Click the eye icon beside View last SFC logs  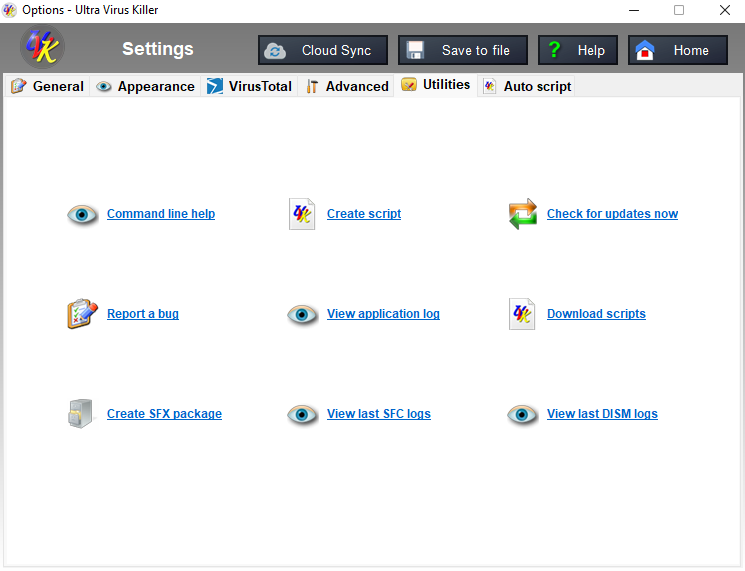302,415
